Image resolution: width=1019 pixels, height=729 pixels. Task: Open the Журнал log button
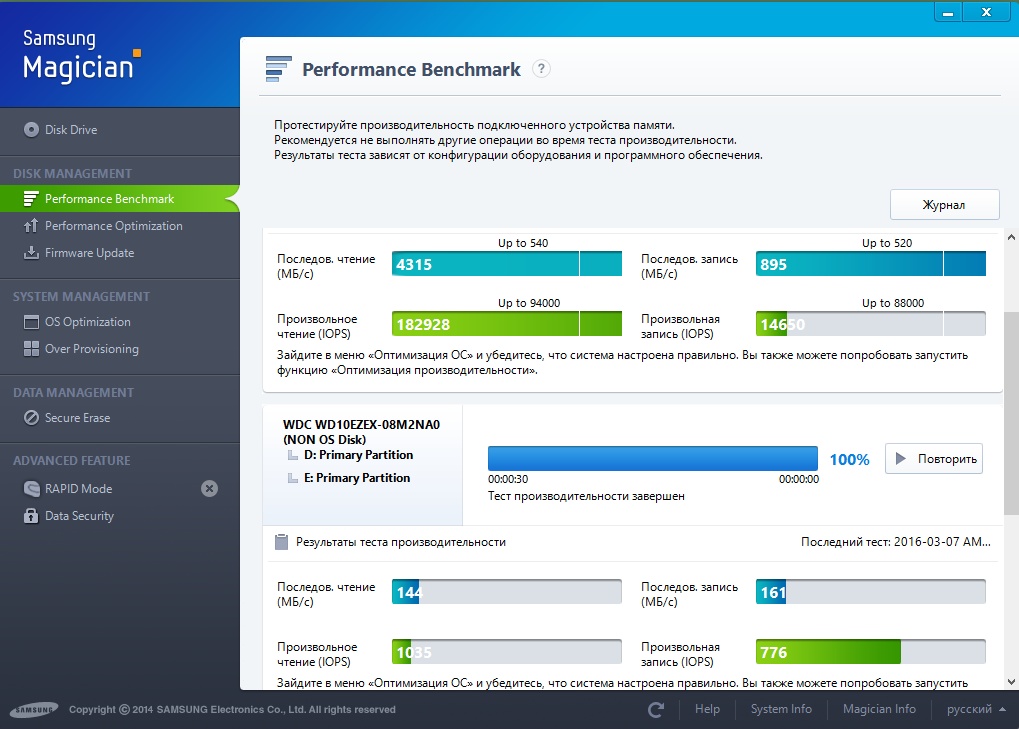click(x=944, y=205)
